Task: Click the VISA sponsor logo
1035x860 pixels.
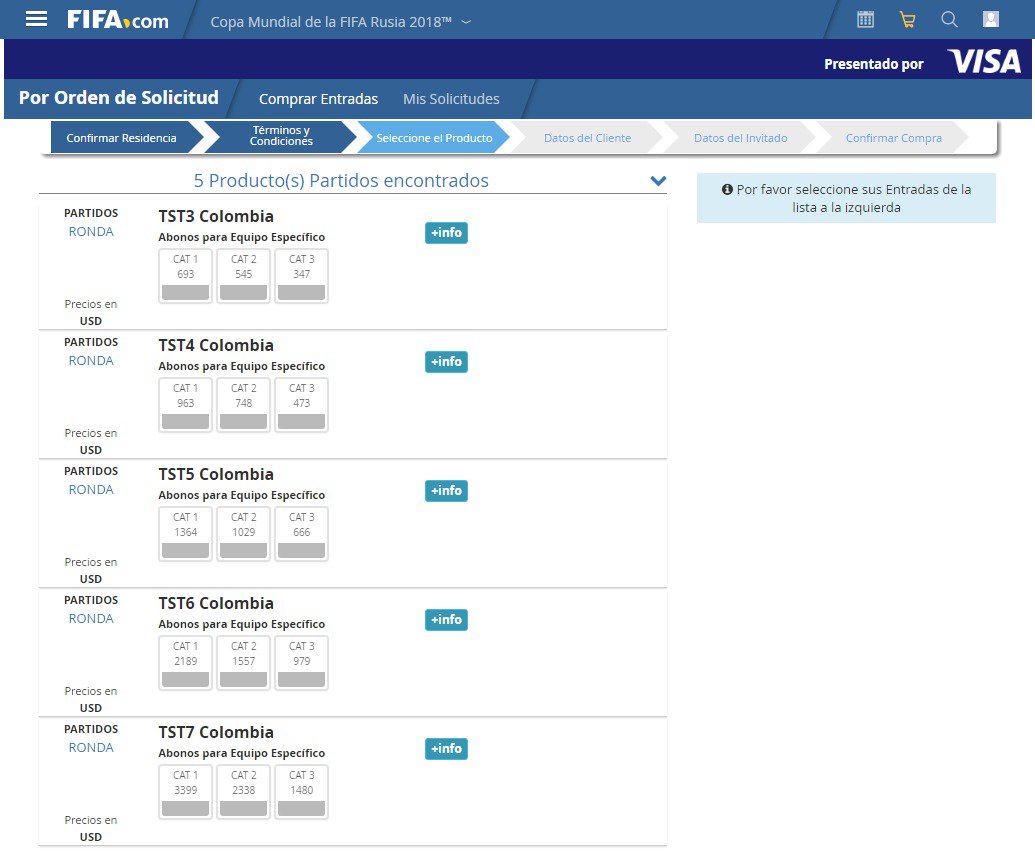Action: [984, 61]
